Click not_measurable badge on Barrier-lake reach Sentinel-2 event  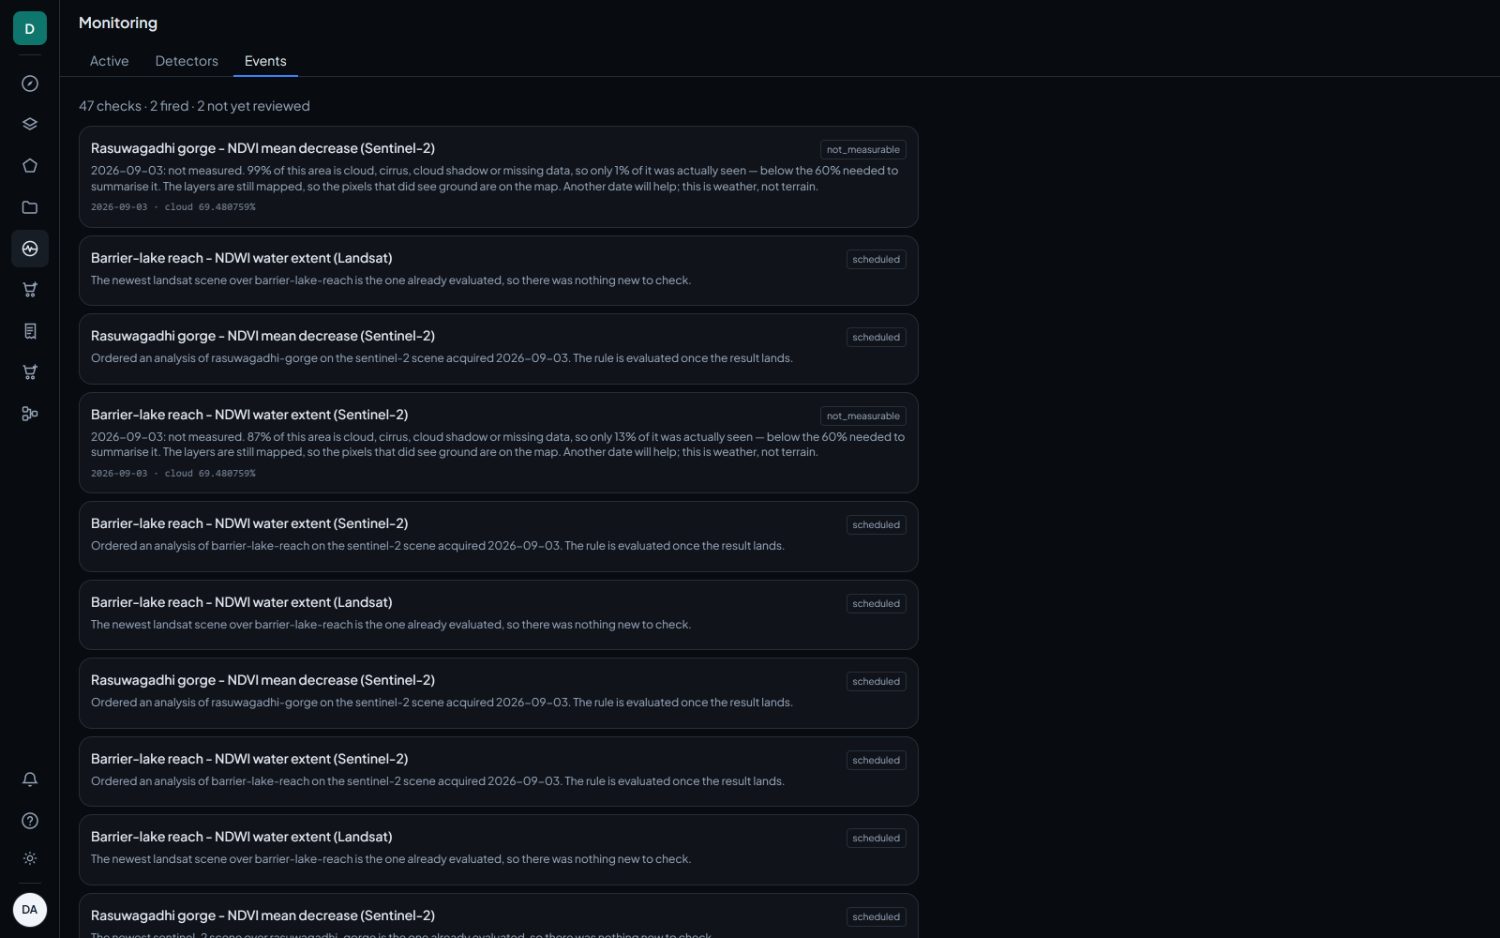863,416
